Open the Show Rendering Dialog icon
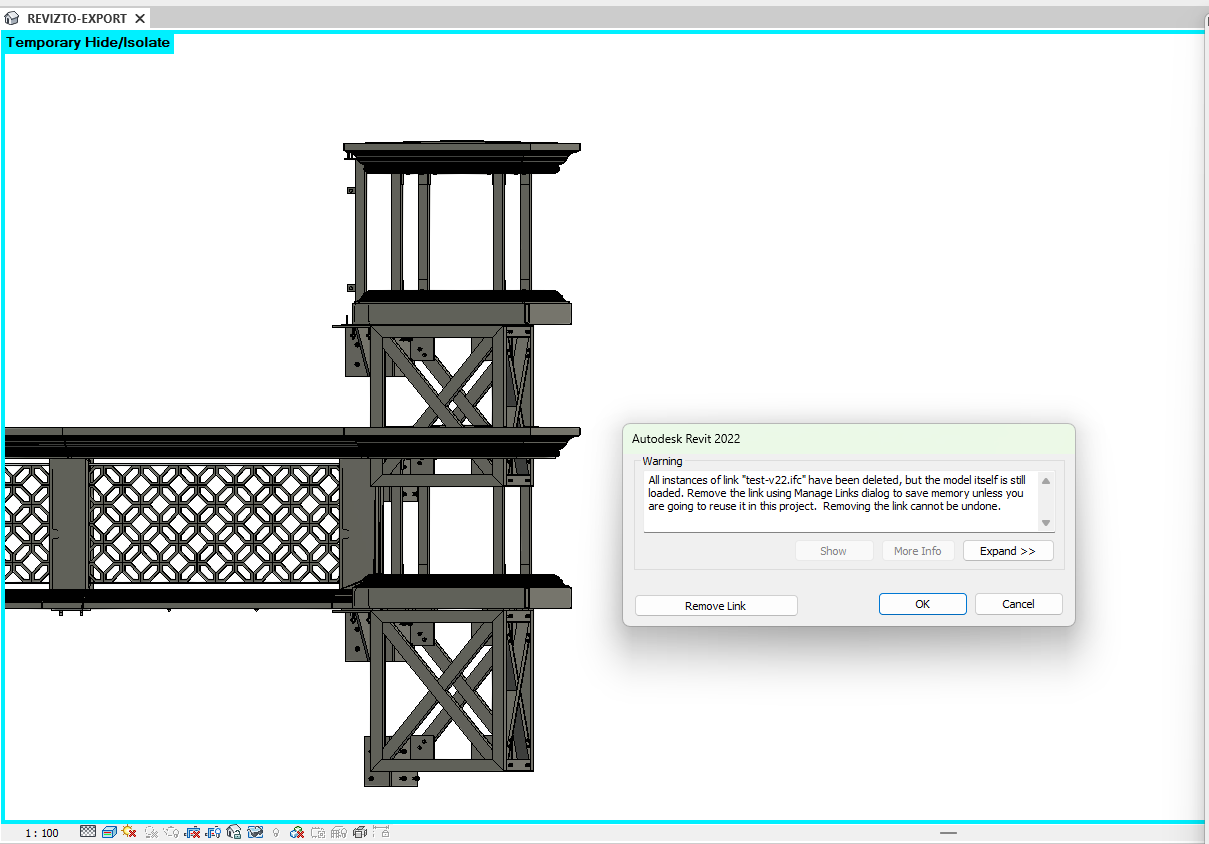1209x844 pixels. point(171,832)
